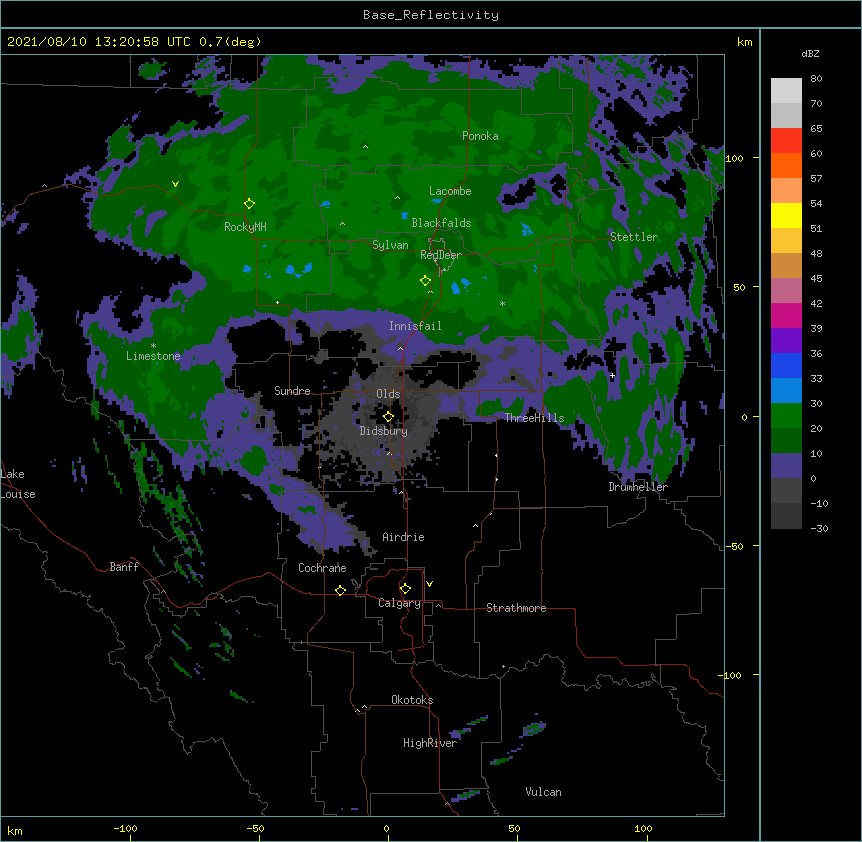862x842 pixels.
Task: Select the pink 42-45 dBZ legend swatch
Action: click(x=786, y=291)
